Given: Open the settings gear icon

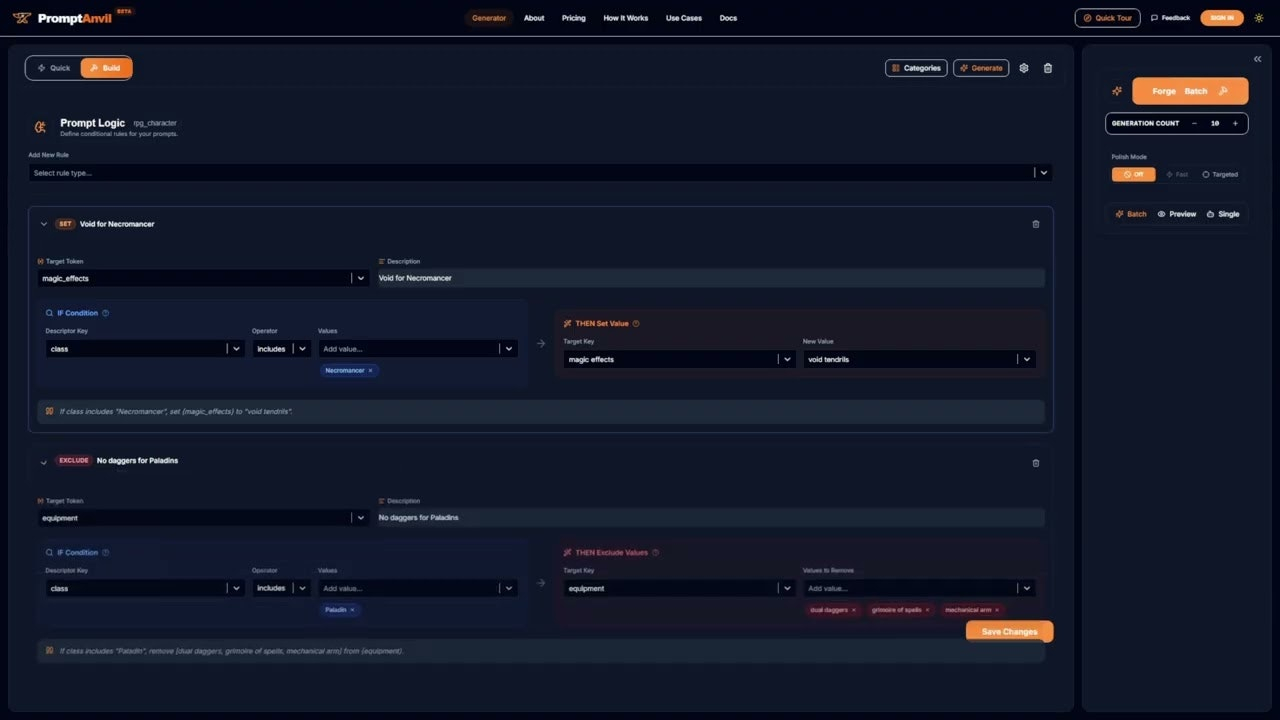Looking at the screenshot, I should click(x=1023, y=68).
